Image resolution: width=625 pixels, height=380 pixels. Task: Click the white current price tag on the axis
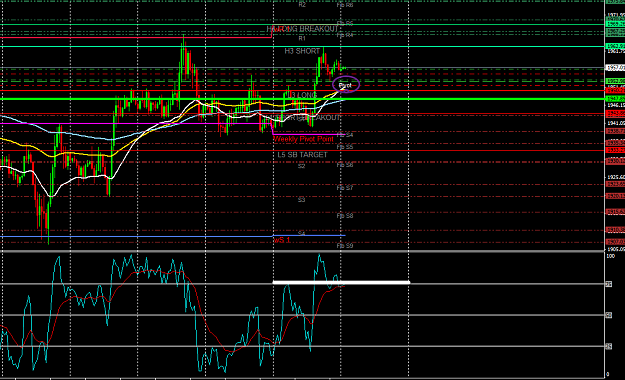tap(615, 68)
